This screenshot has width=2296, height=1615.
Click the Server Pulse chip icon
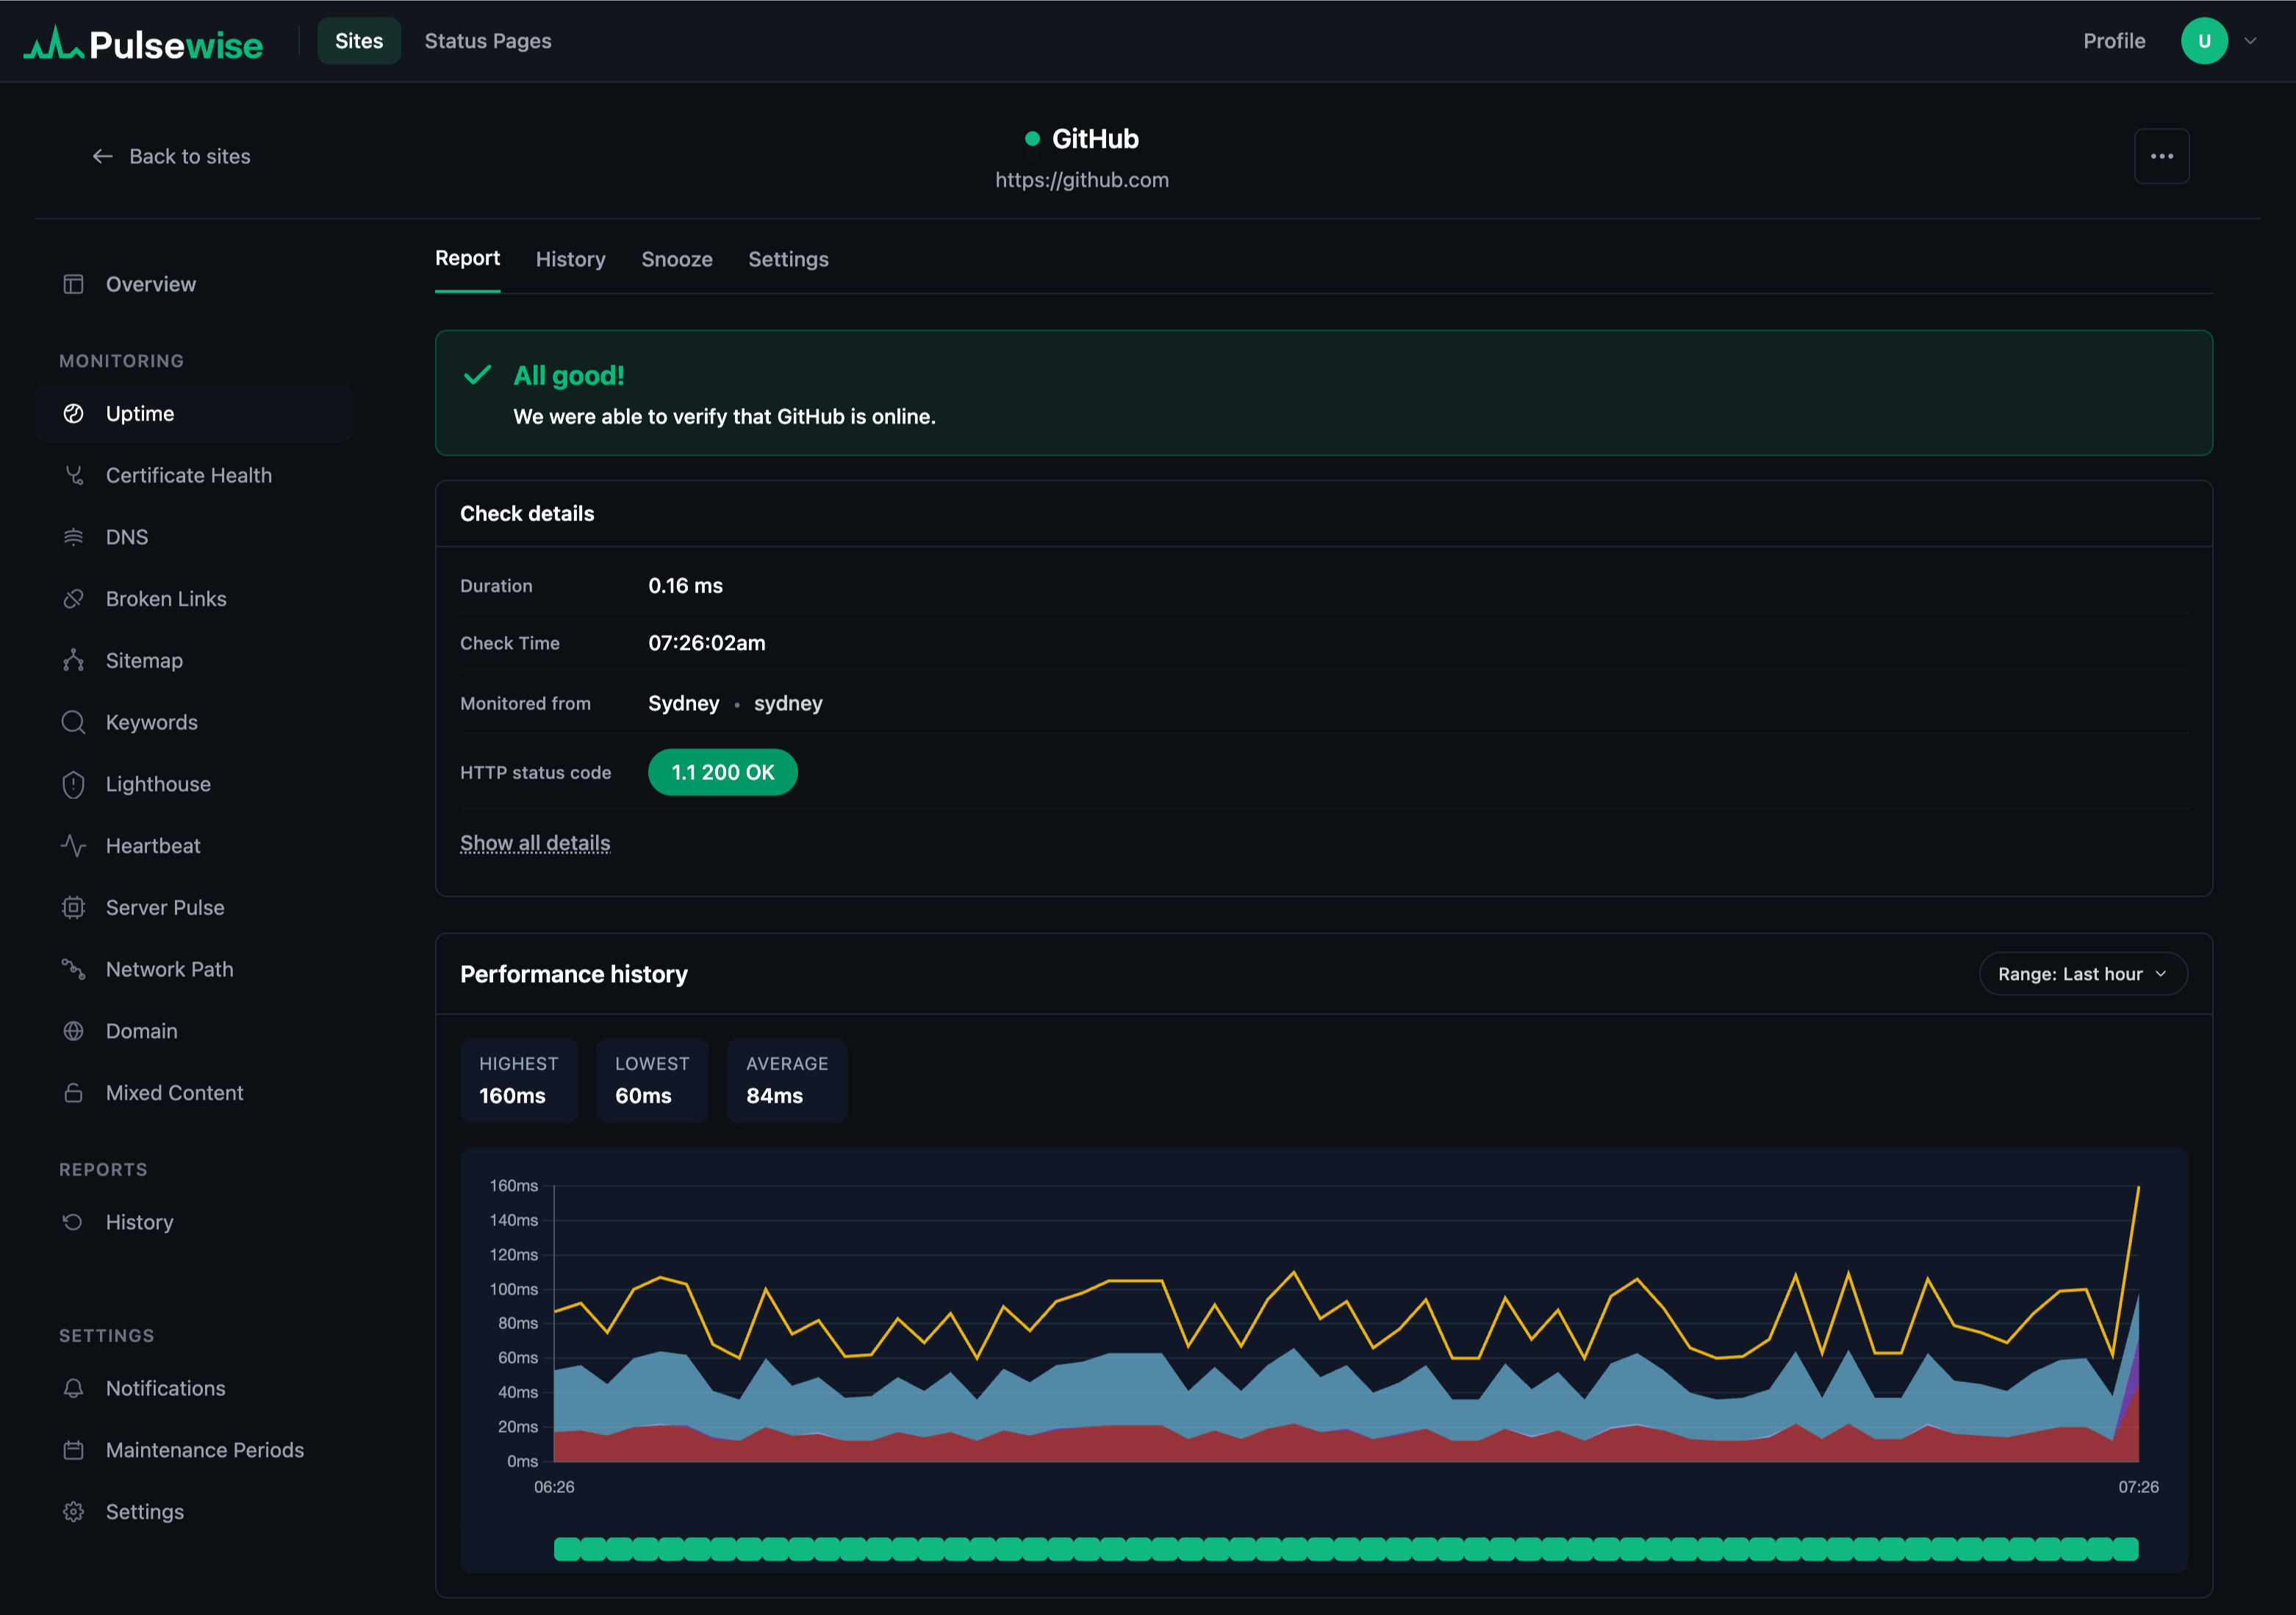click(73, 908)
